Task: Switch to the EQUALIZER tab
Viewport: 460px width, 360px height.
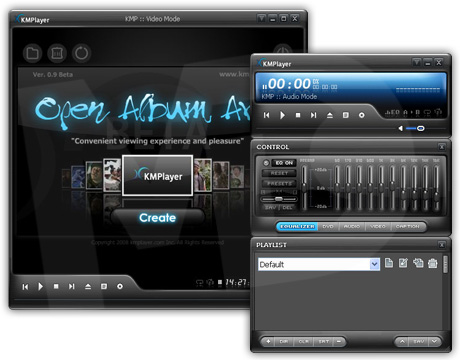Action: point(297,226)
